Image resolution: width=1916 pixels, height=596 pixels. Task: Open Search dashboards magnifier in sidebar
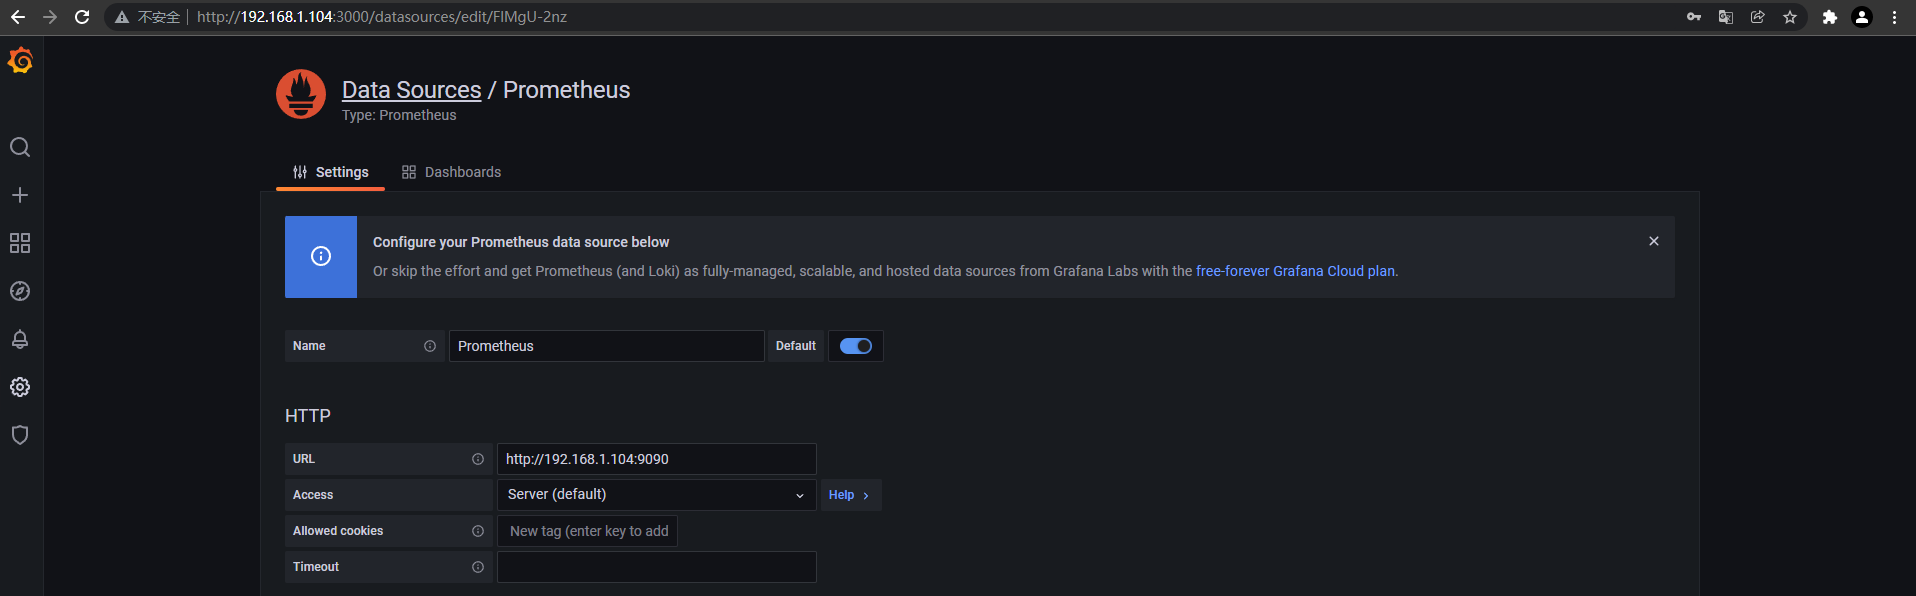point(20,147)
